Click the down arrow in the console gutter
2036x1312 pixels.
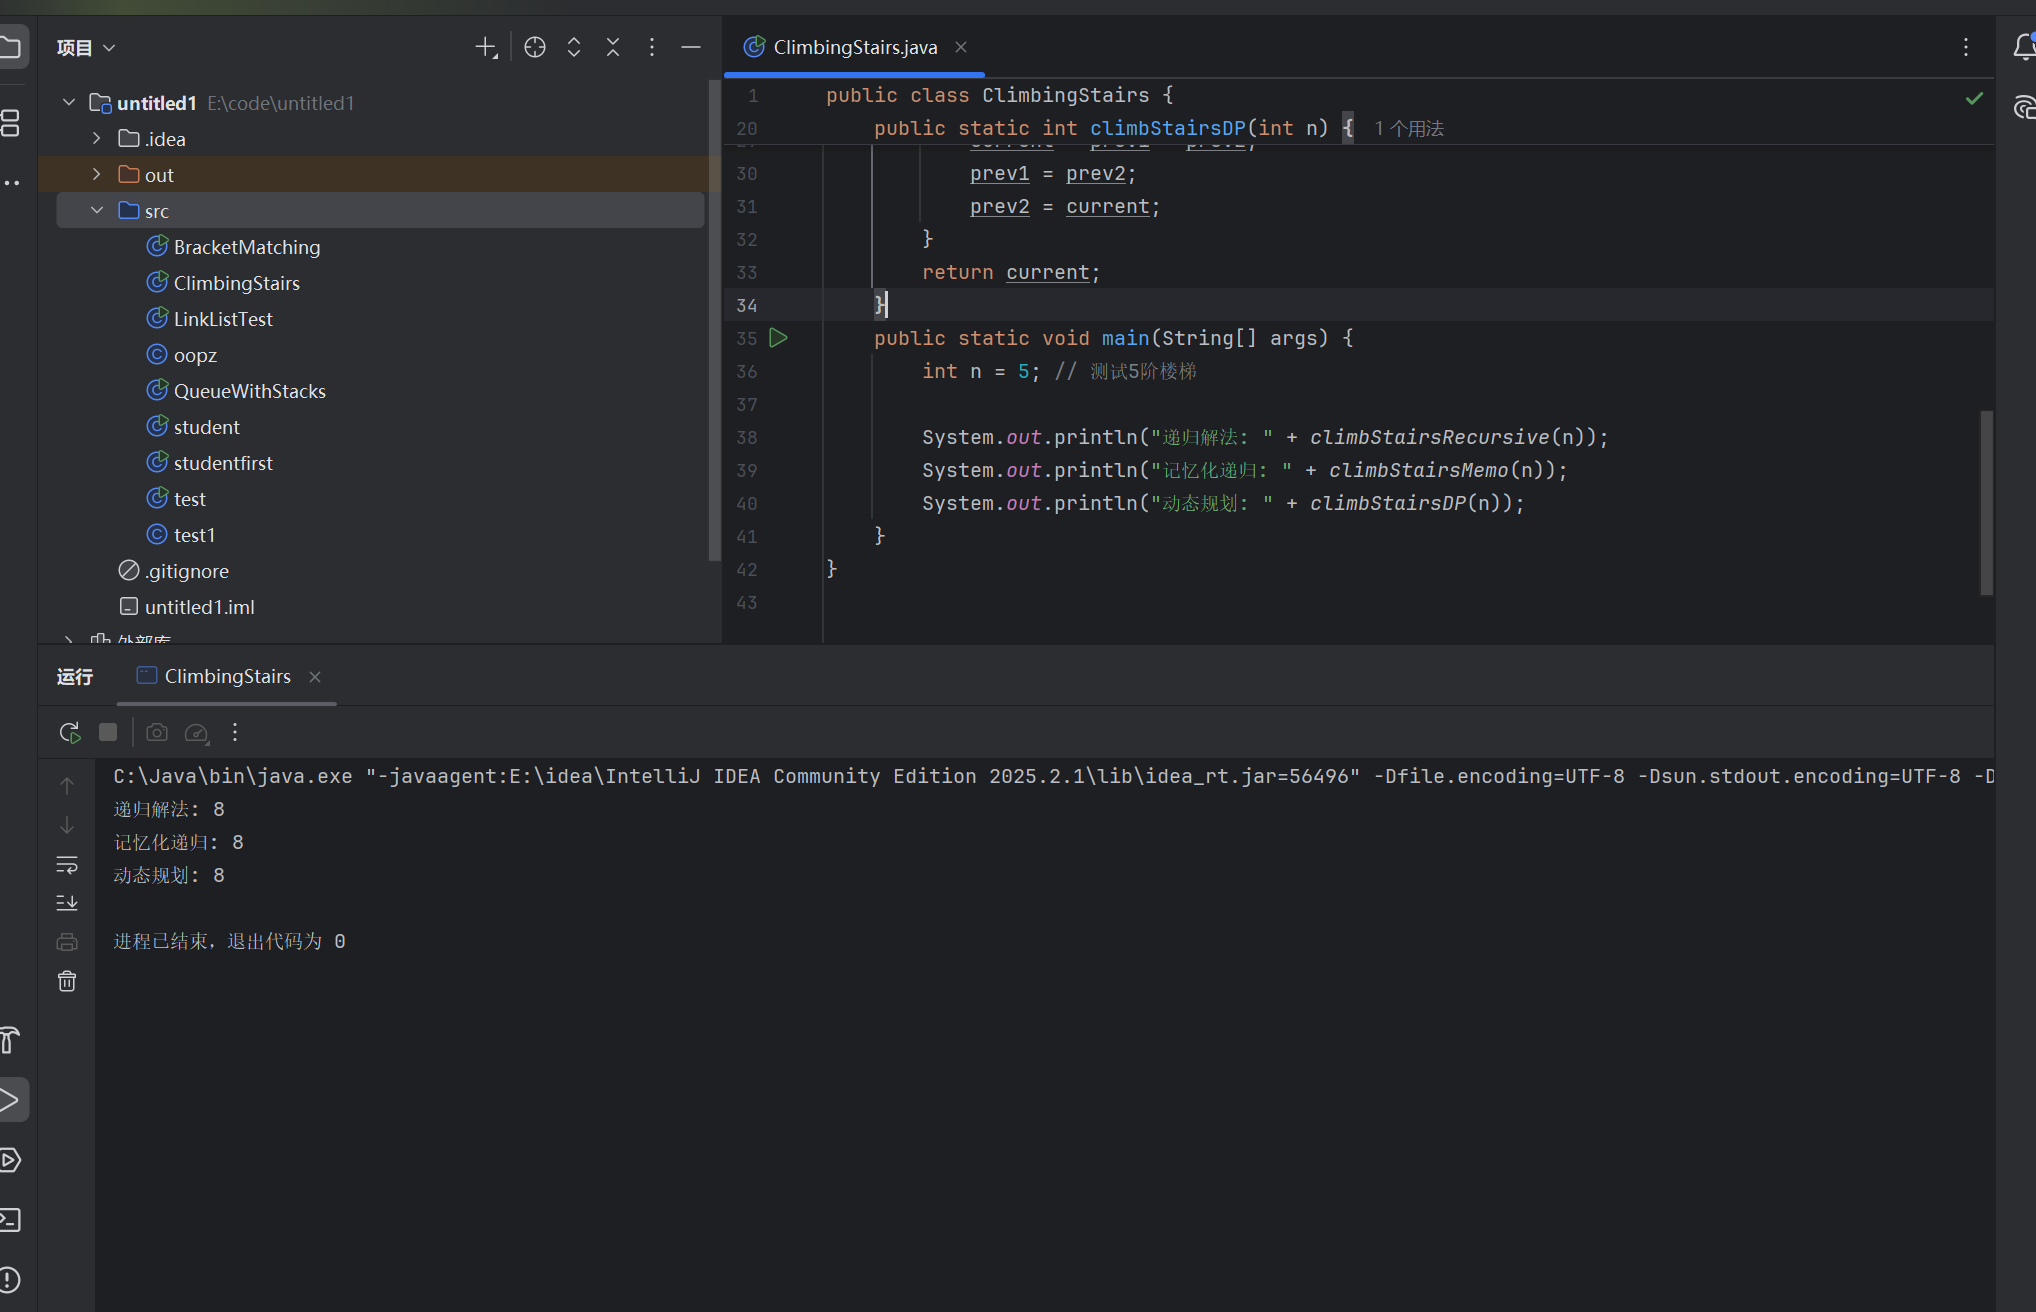point(67,825)
